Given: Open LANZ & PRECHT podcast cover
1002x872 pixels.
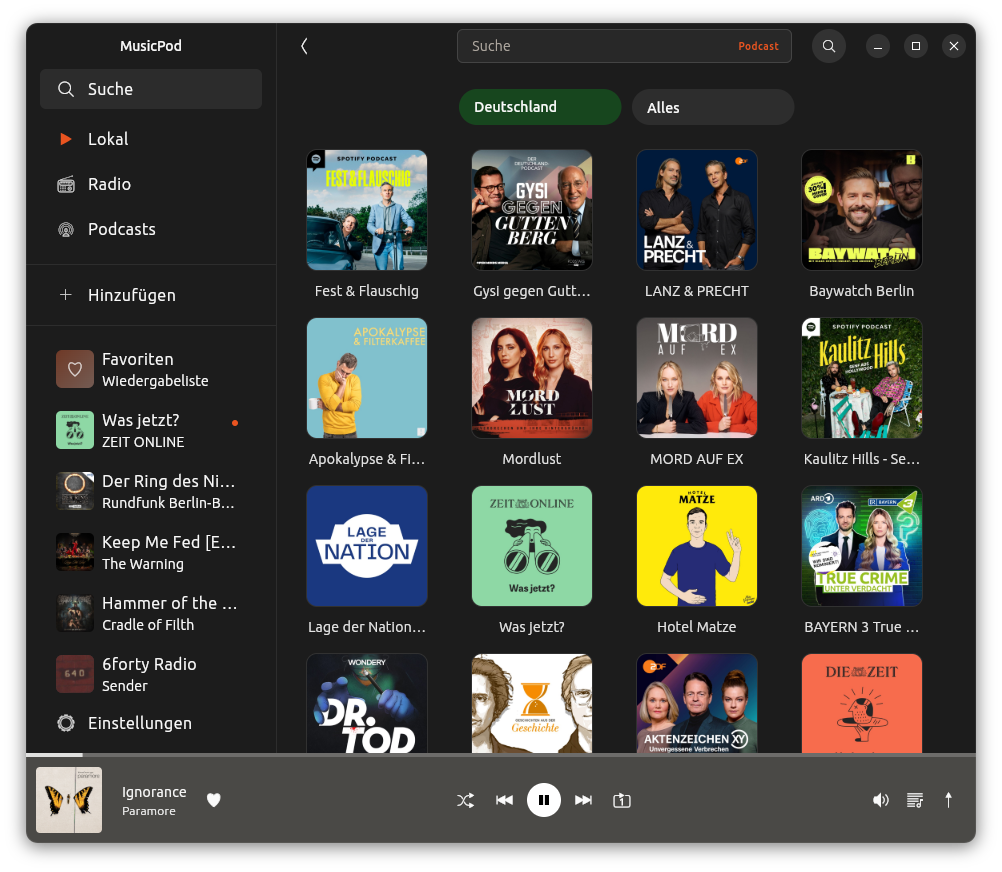Looking at the screenshot, I should point(697,210).
